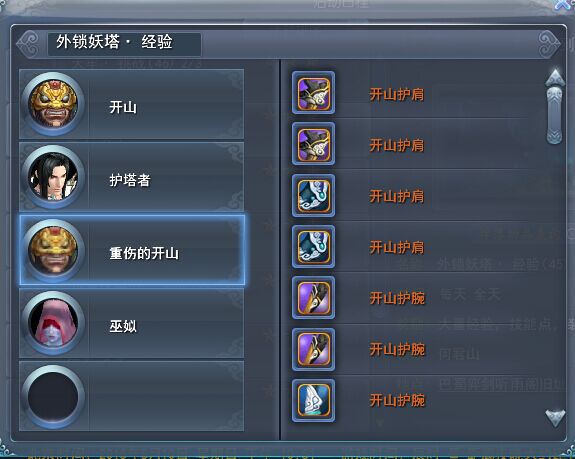Close the panel using top-right X
This screenshot has height=459, width=575.
click(564, 4)
